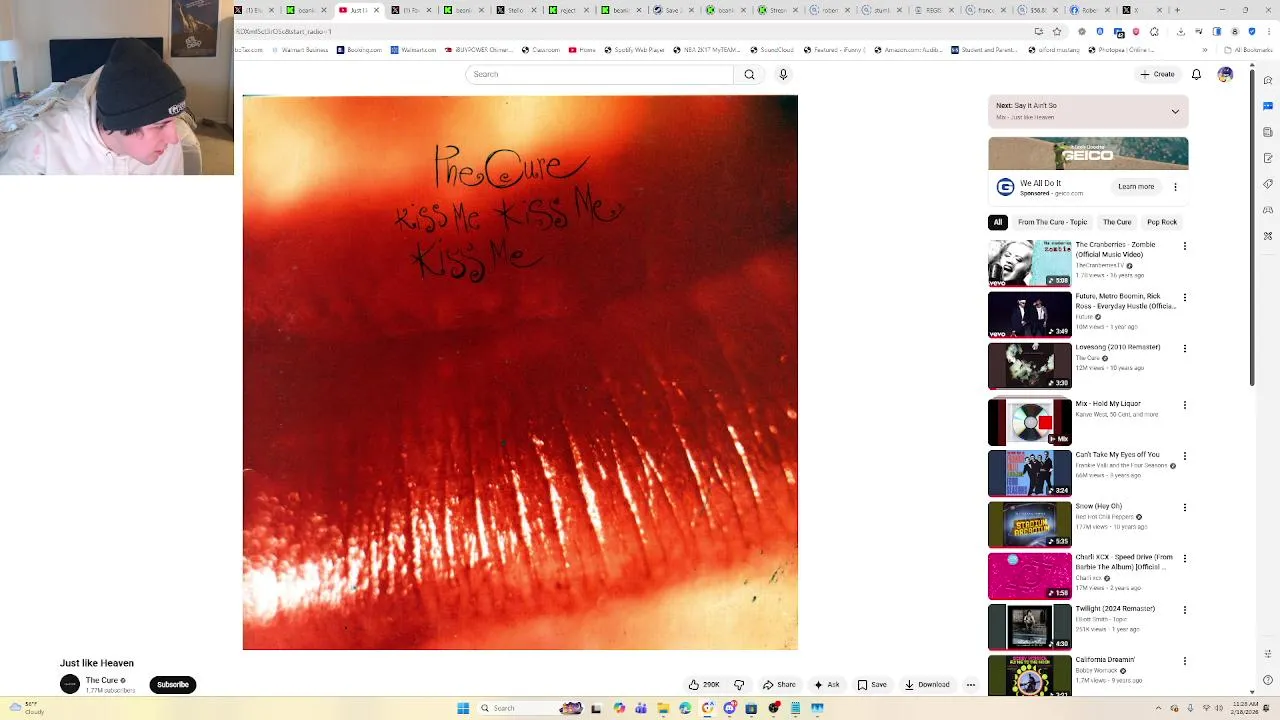Click the search magnifier button
The height and width of the screenshot is (720, 1280).
(749, 74)
